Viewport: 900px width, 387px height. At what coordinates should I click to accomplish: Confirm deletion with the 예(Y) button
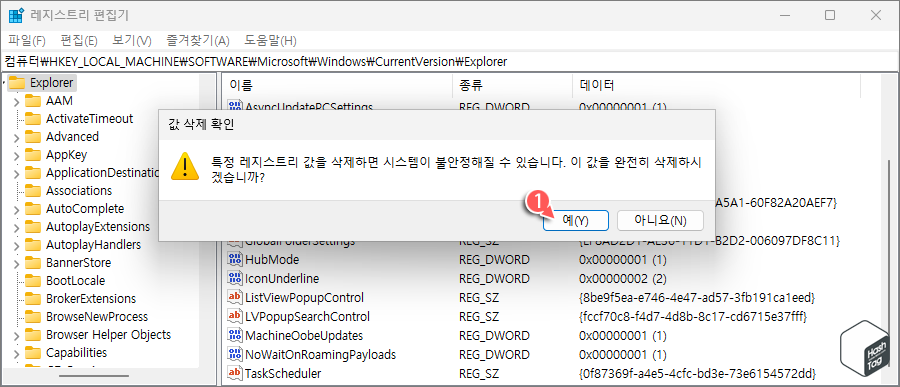[x=576, y=220]
